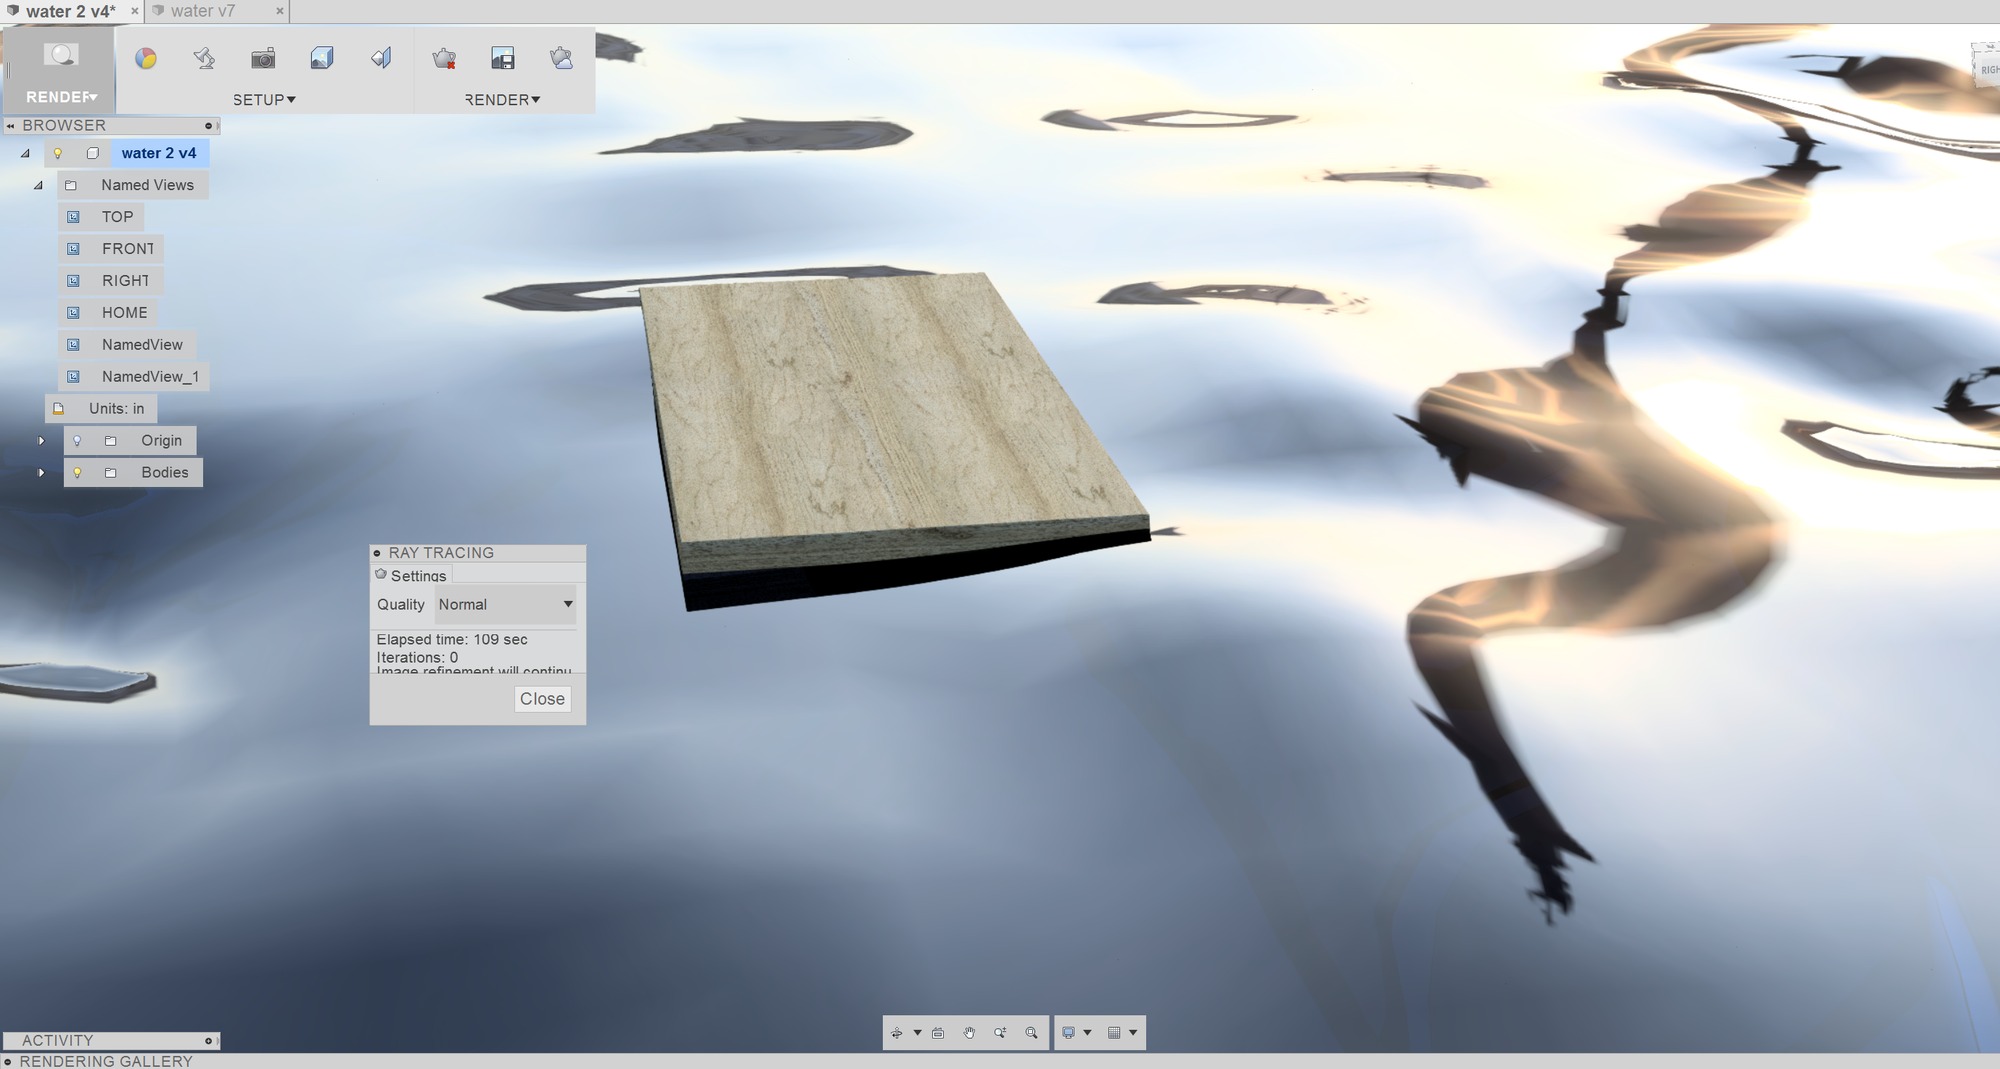Viewport: 2000px width, 1069px height.
Task: Open the SETUP panel dropdown
Action: pos(265,99)
